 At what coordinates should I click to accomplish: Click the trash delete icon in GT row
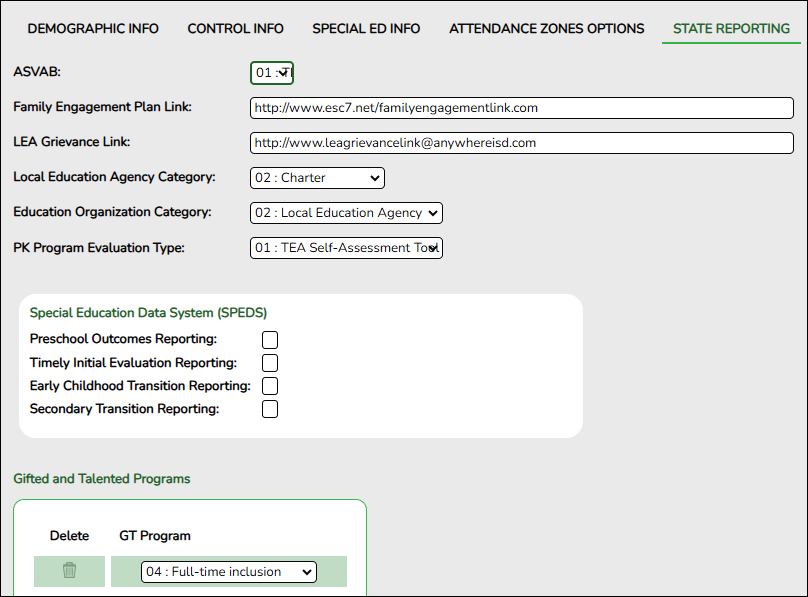pyautogui.click(x=69, y=571)
